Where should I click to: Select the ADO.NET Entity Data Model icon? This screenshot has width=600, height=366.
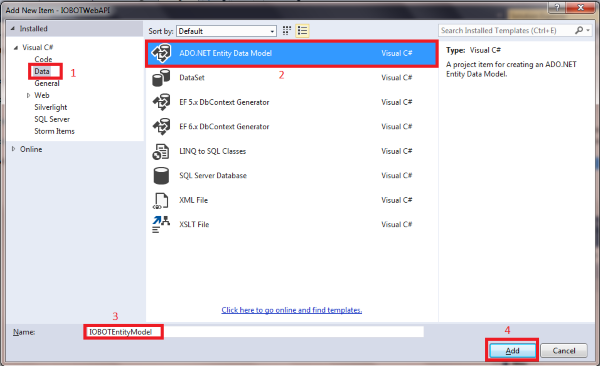pos(161,53)
